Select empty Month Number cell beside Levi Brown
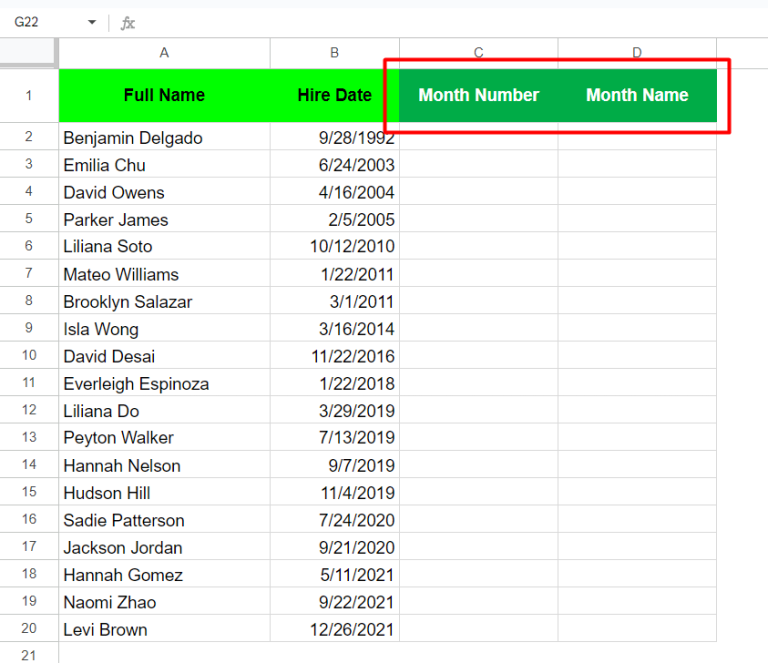 pyautogui.click(x=479, y=628)
